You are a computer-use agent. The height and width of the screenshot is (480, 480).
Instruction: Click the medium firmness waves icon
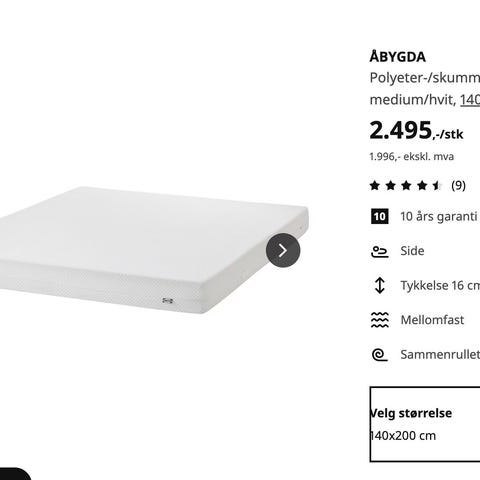pos(380,320)
